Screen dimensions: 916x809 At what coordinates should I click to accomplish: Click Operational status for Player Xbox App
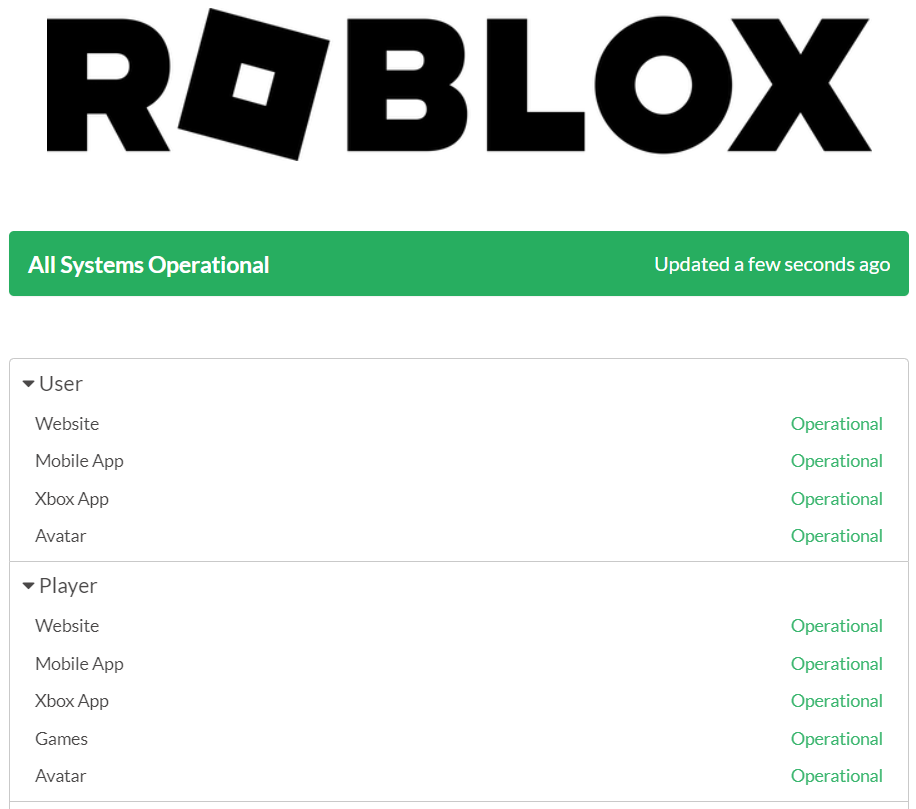point(837,701)
